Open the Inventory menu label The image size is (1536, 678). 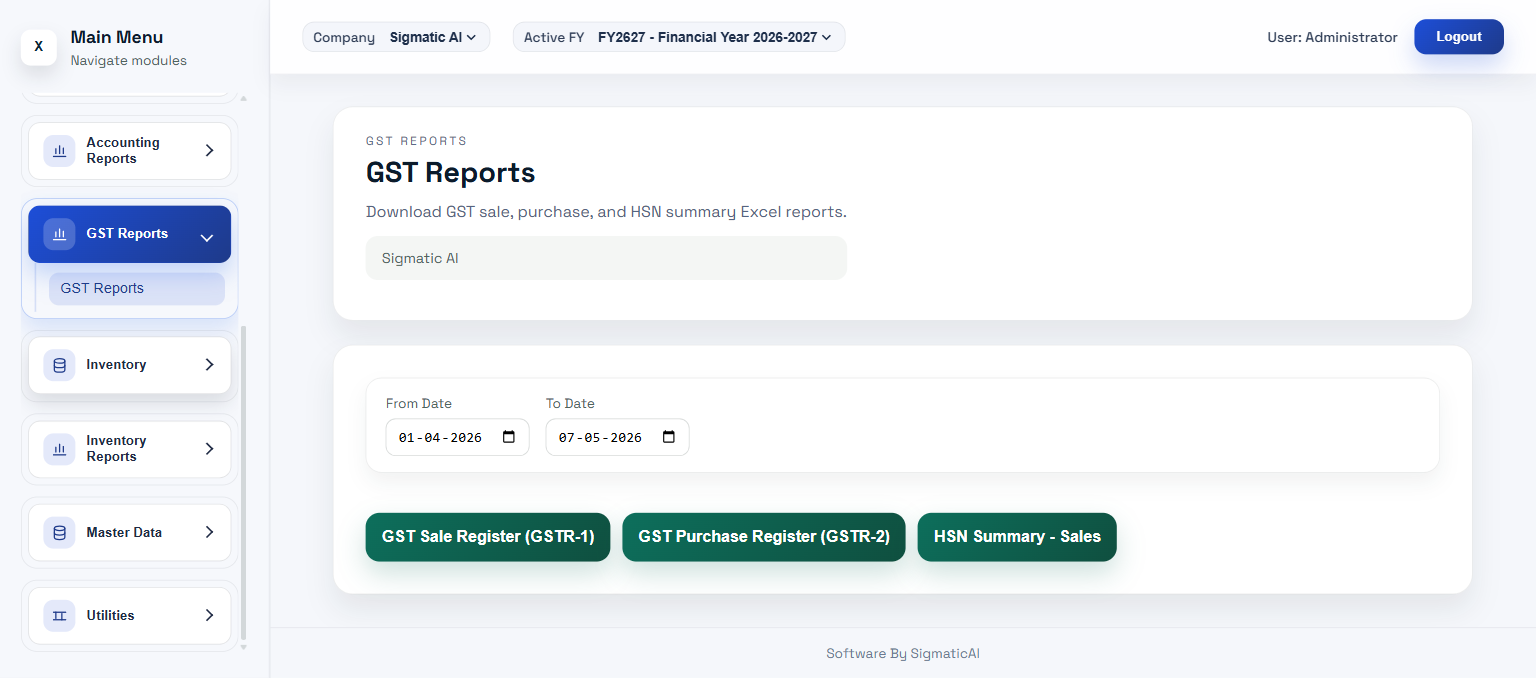pos(116,365)
